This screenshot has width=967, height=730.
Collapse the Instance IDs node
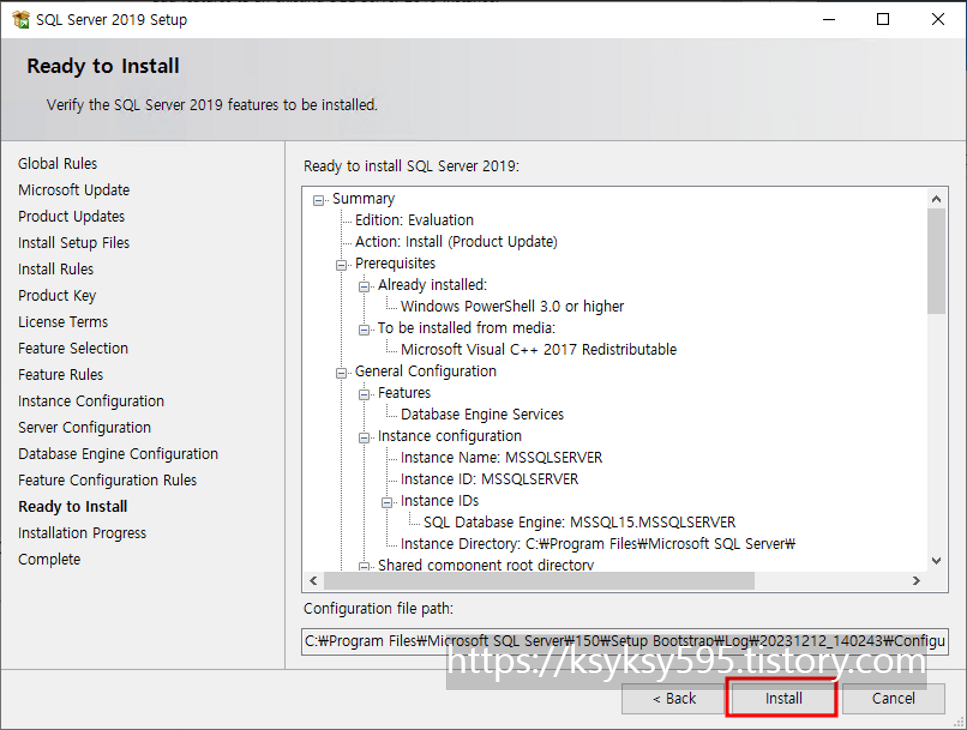pos(387,502)
